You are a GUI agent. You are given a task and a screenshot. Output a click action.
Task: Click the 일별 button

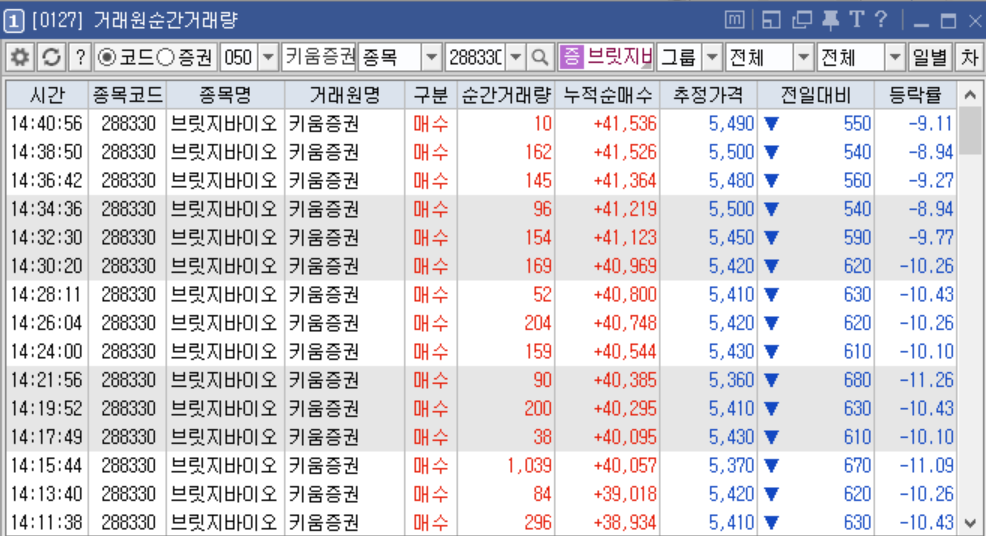[x=929, y=58]
